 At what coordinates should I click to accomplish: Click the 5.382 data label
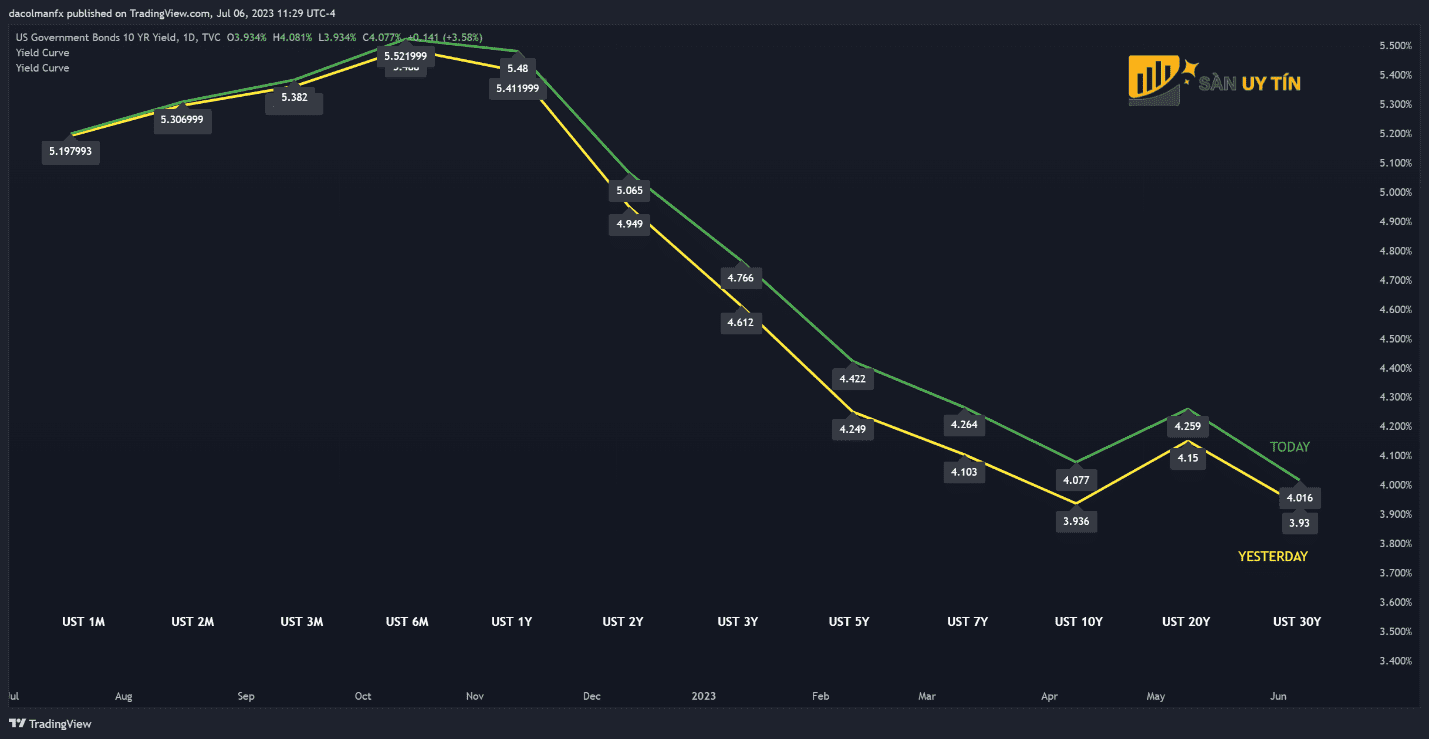tap(294, 99)
